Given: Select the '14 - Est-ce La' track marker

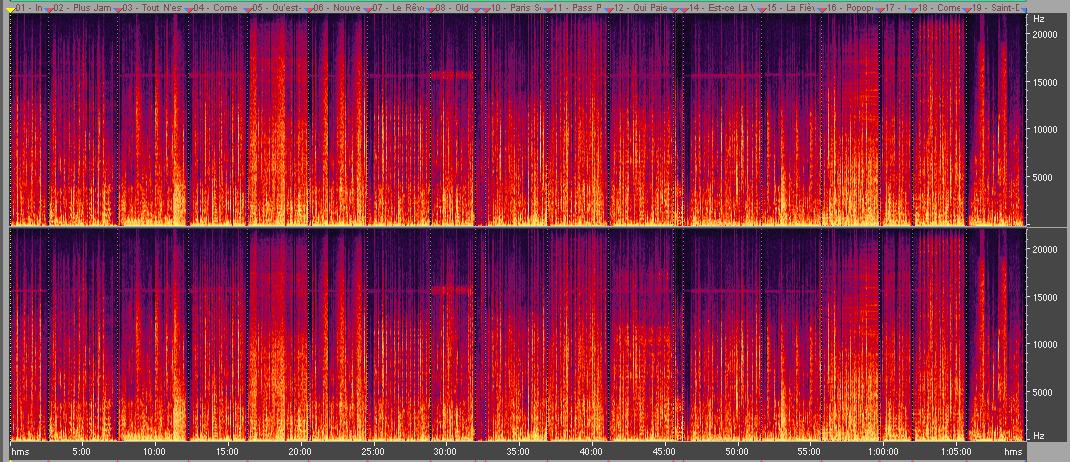Looking at the screenshot, I should (722, 8).
